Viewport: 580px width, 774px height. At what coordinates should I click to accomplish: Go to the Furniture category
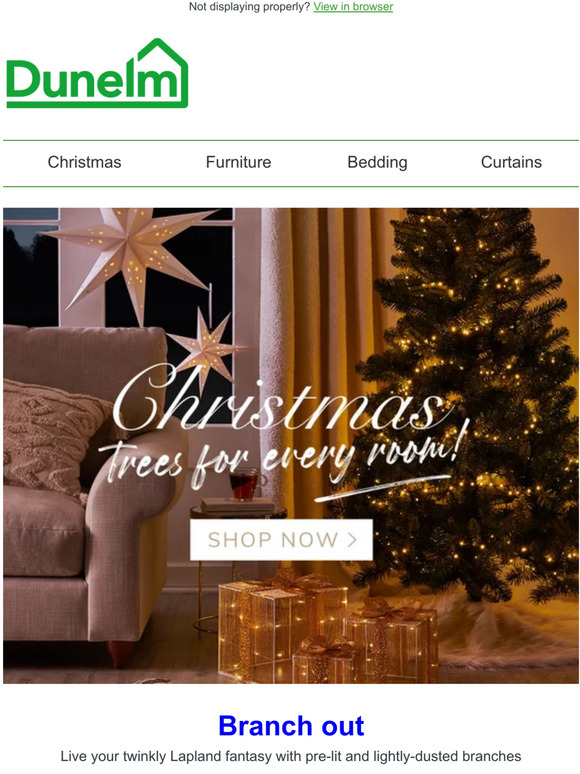point(238,162)
